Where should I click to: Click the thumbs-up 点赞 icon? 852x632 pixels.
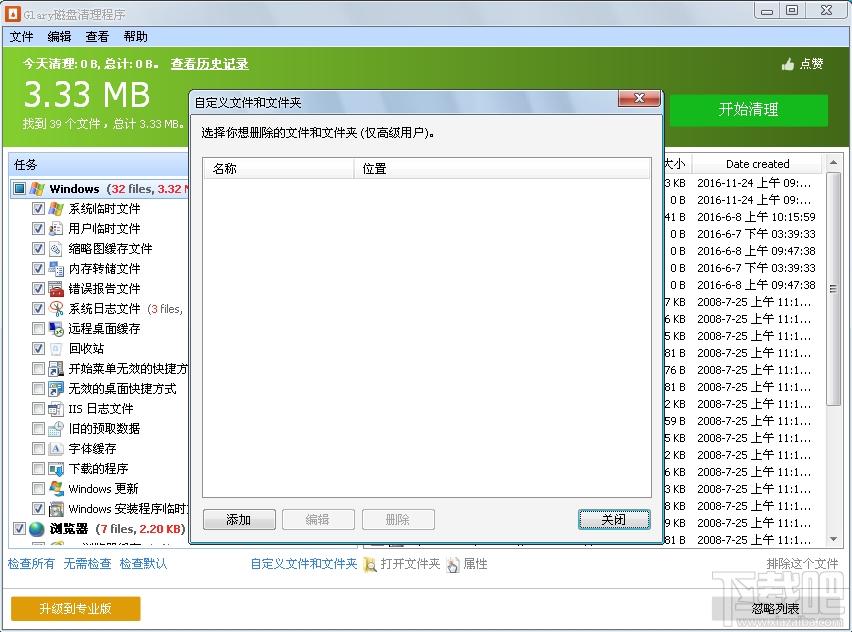(x=788, y=65)
